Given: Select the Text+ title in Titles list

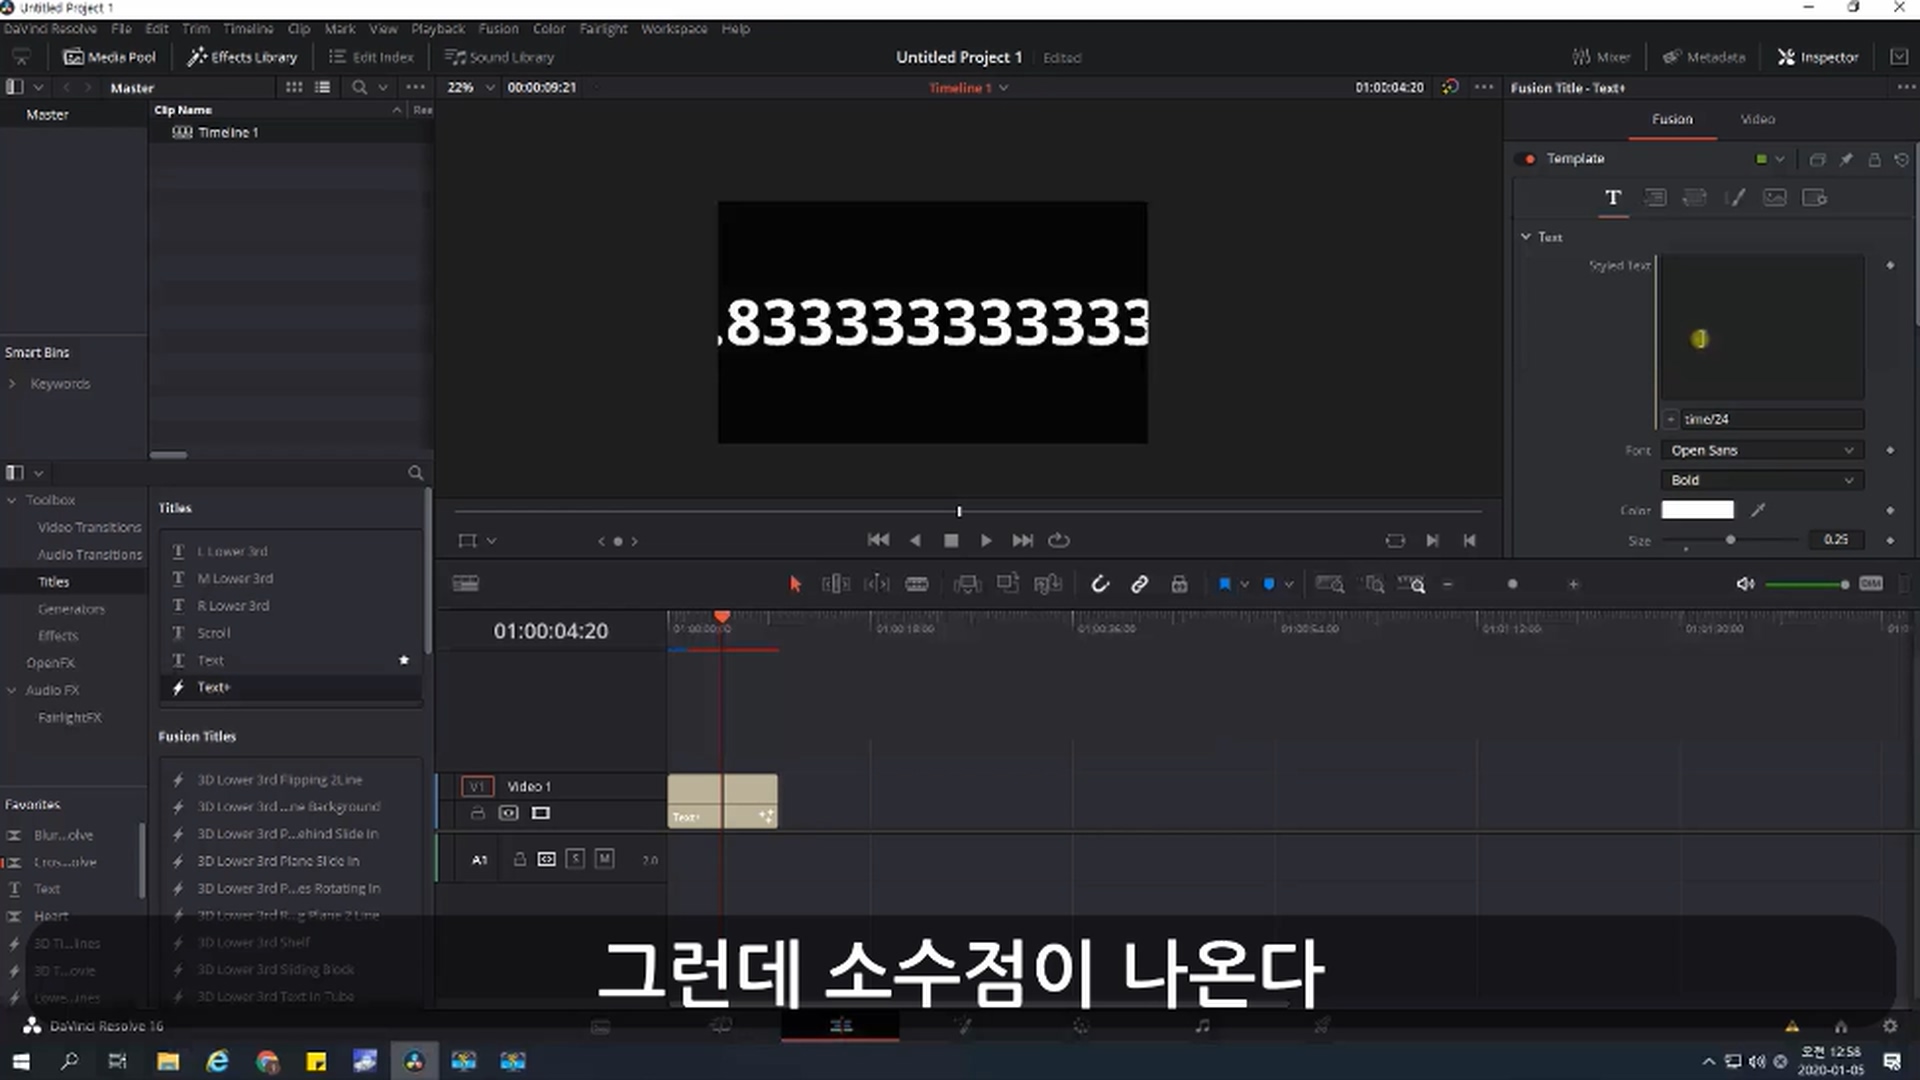Looking at the screenshot, I should [214, 687].
